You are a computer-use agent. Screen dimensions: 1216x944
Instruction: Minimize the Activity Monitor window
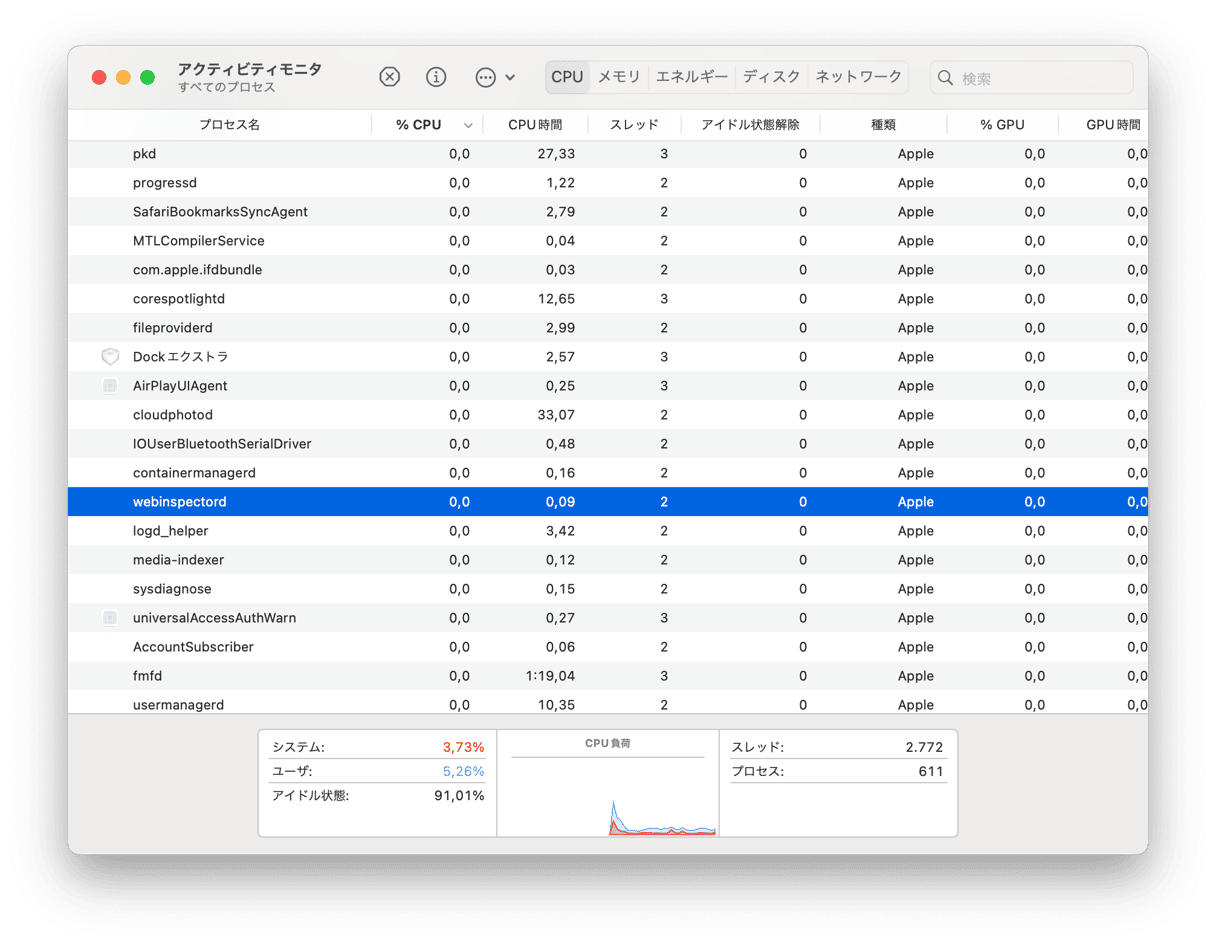123,78
